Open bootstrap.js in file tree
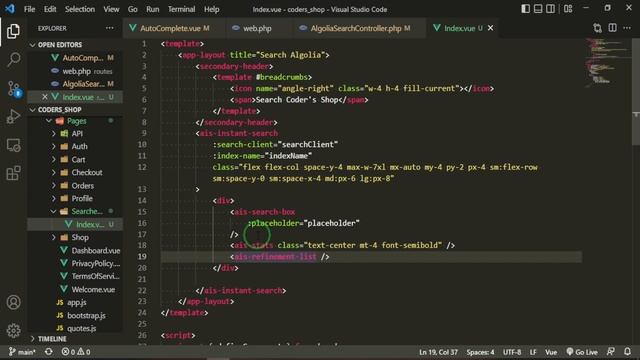The image size is (640, 360). click(86, 316)
